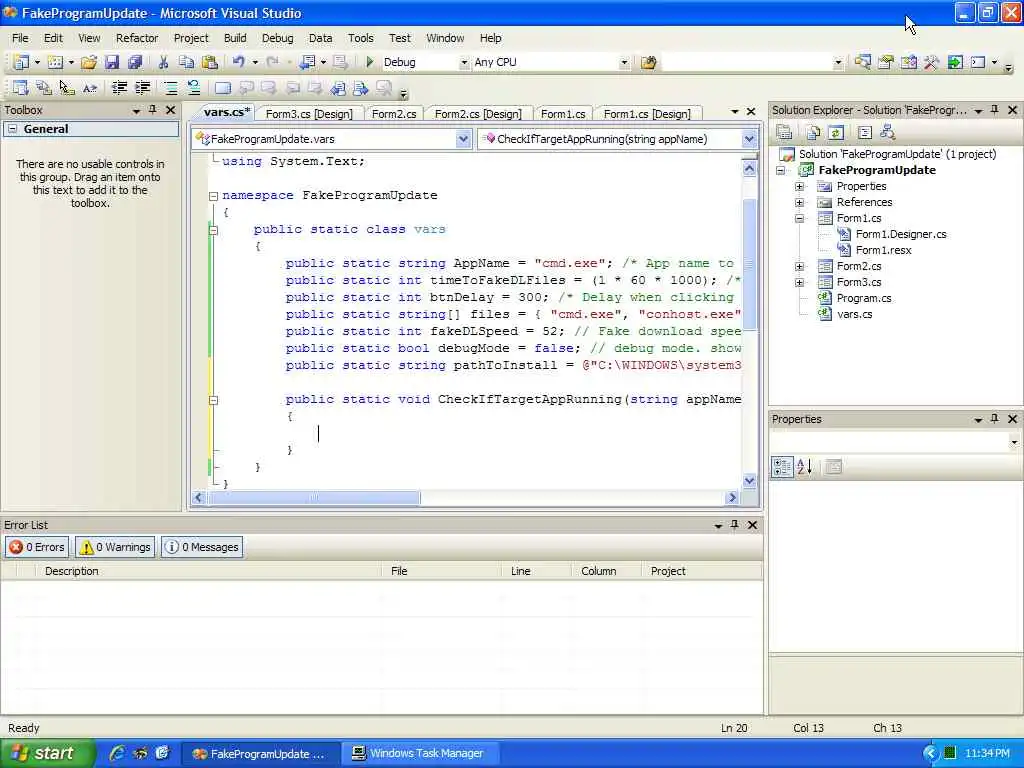
Task: Toggle a bookmark on the current line
Action: pyautogui.click(x=223, y=88)
